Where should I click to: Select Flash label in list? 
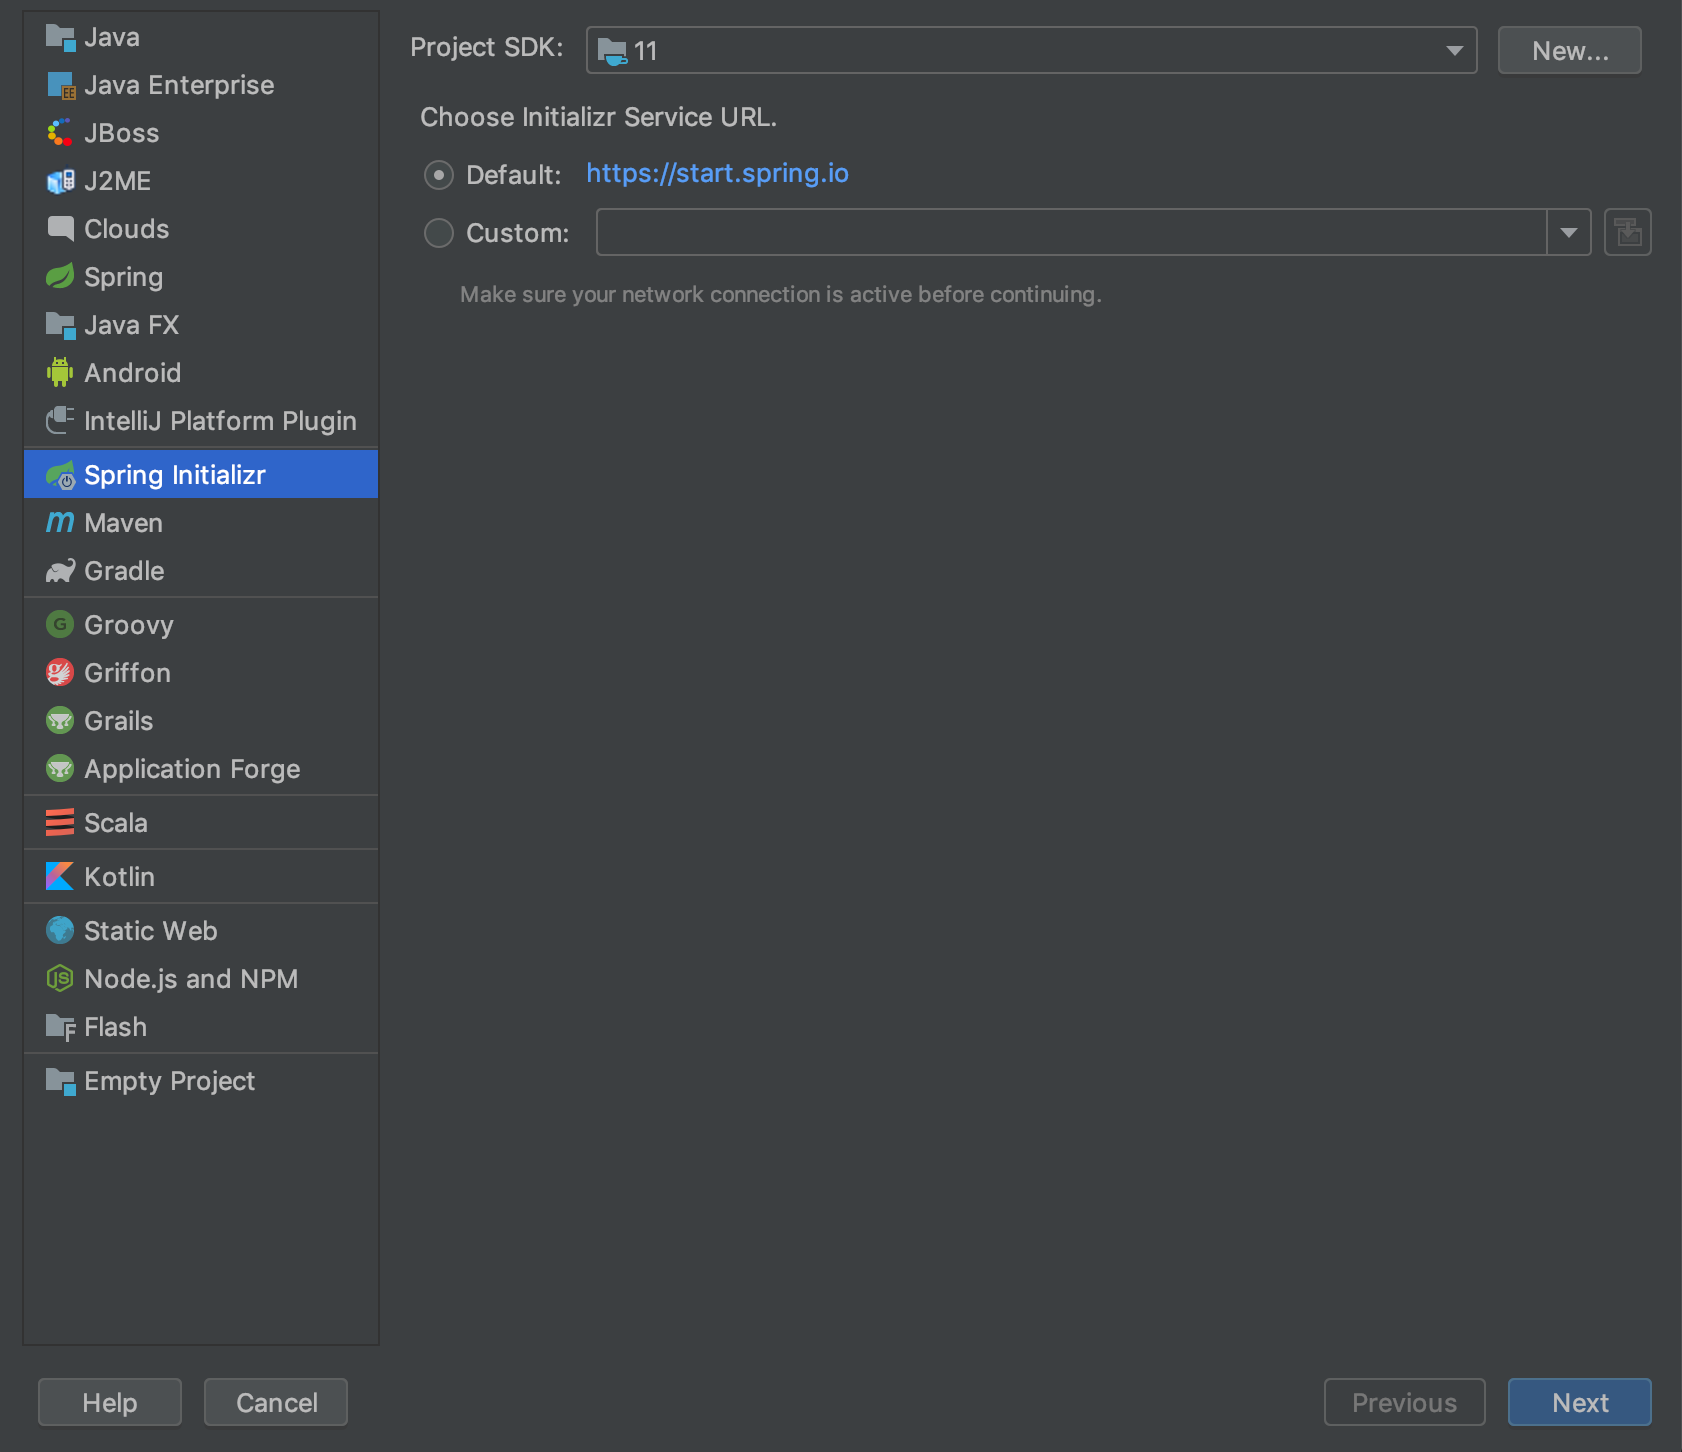coord(115,1027)
